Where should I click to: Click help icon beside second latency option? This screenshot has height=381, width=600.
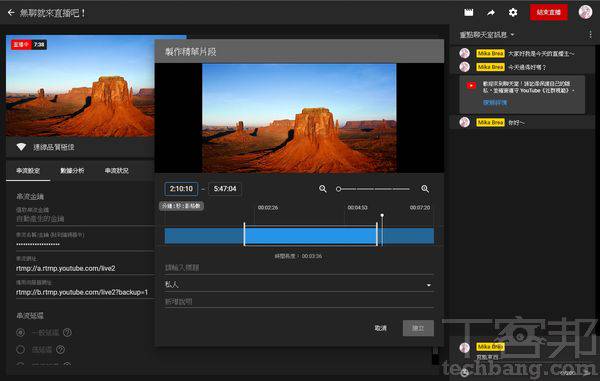pyautogui.click(x=60, y=349)
